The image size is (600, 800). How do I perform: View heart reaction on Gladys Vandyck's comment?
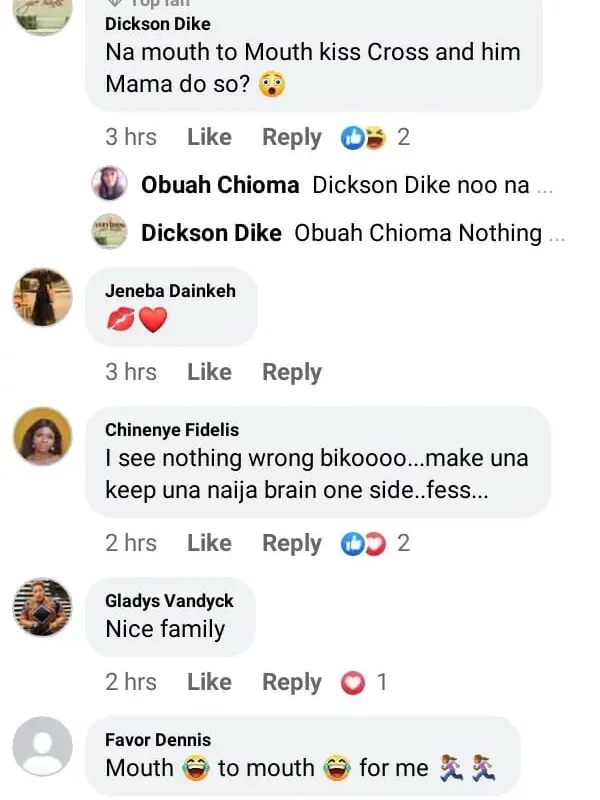352,683
